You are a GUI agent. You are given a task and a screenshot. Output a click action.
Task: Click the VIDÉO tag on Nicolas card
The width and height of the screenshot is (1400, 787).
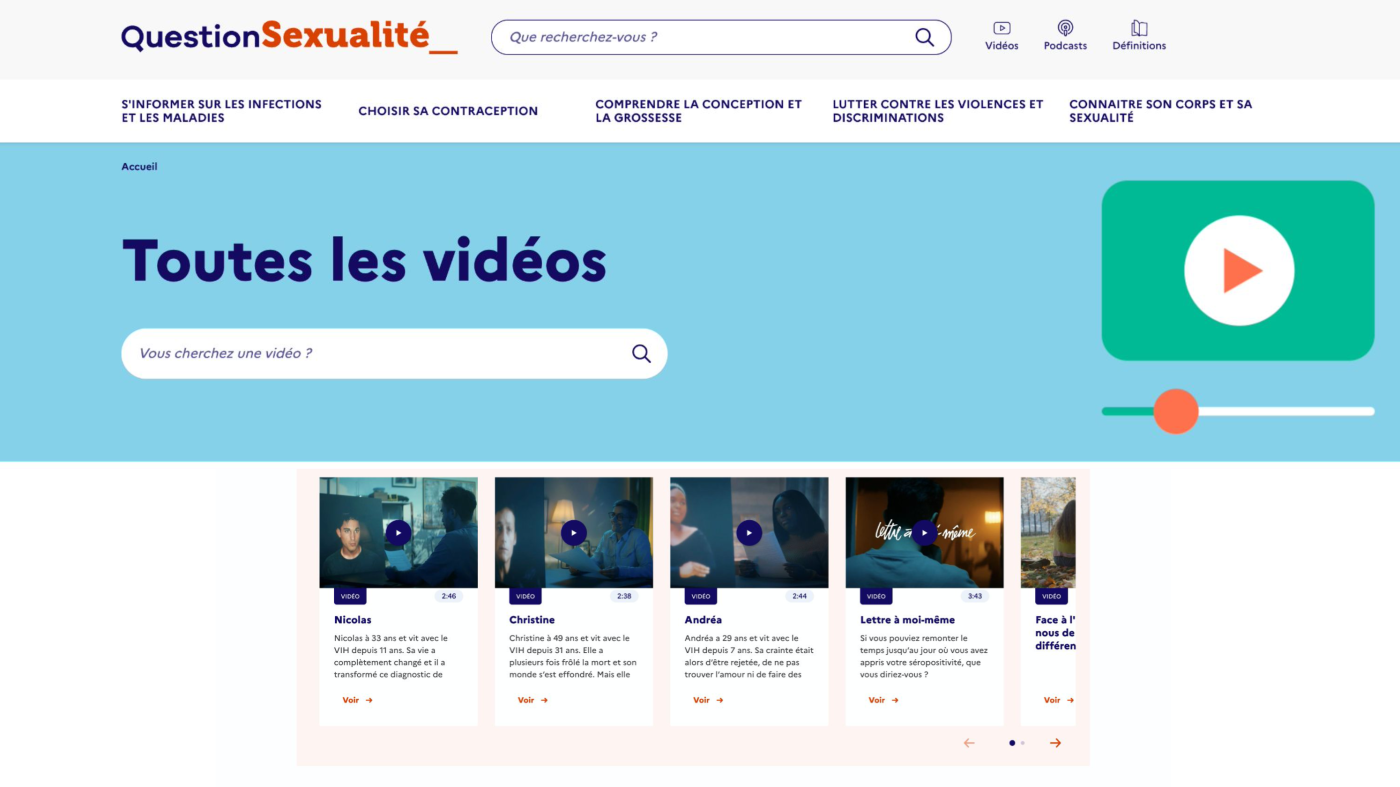(x=350, y=596)
